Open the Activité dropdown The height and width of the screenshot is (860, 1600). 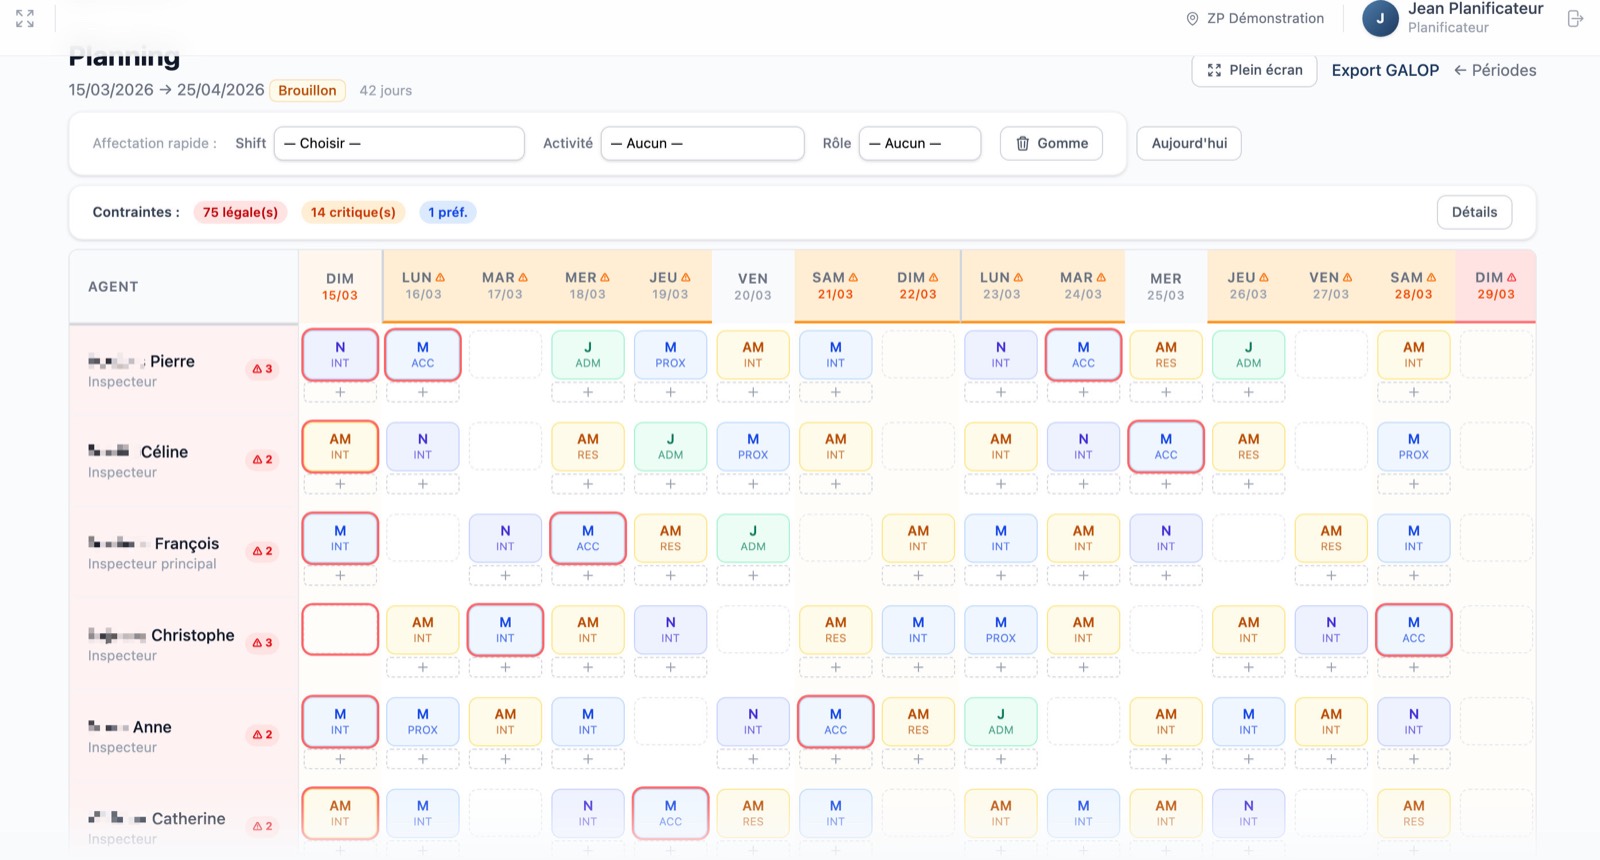pyautogui.click(x=702, y=143)
